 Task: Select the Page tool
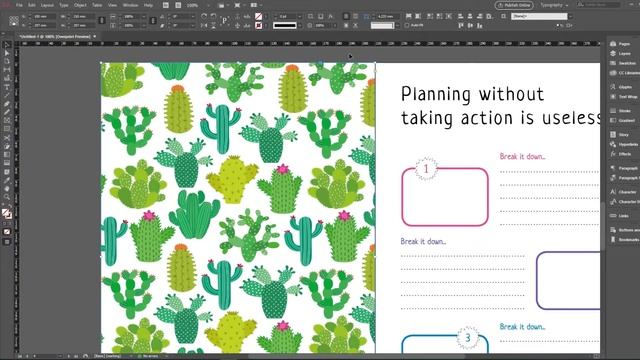coord(7,61)
